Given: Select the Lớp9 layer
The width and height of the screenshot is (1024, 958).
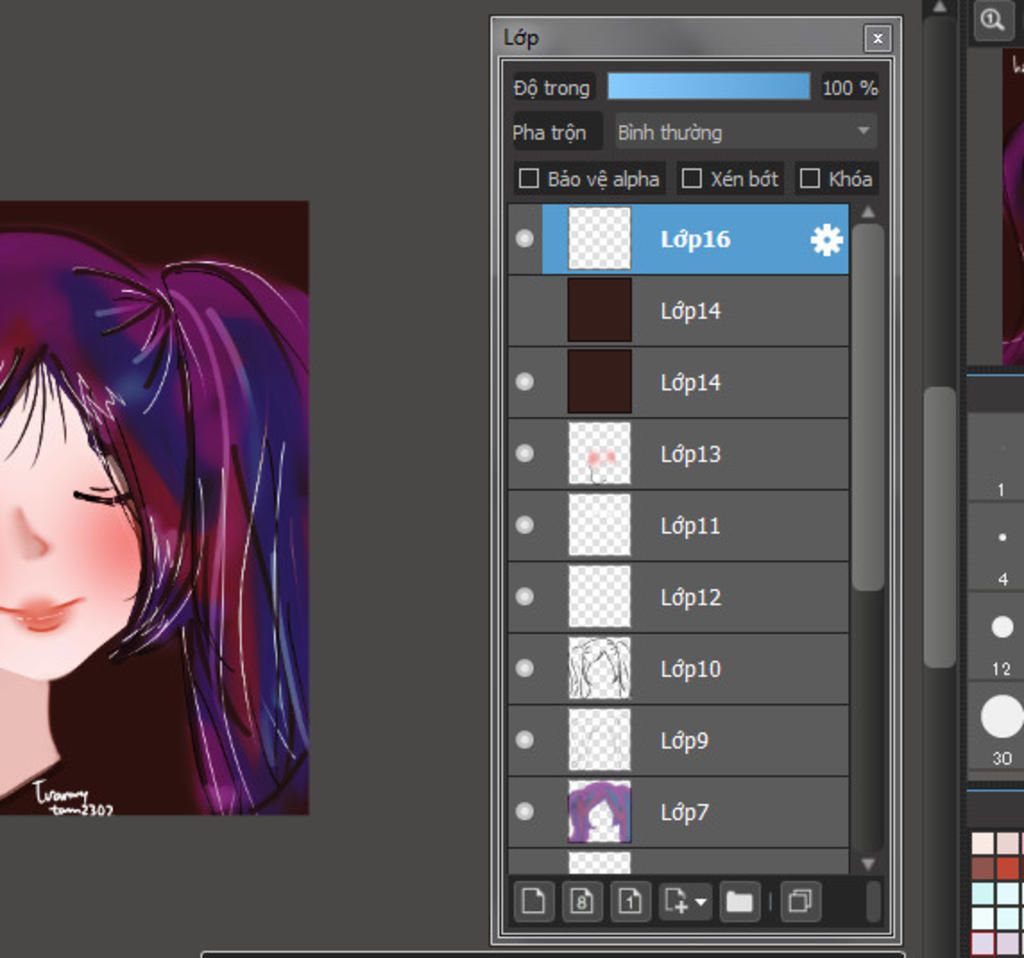Looking at the screenshot, I should click(x=679, y=740).
